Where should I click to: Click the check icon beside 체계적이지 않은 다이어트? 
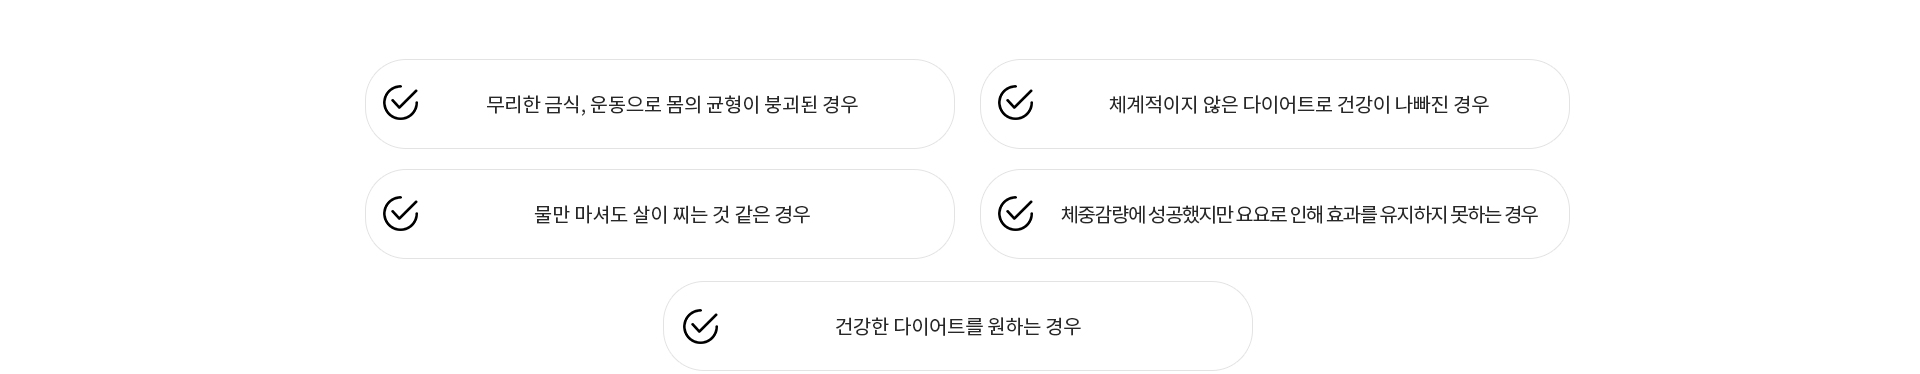point(1015,103)
